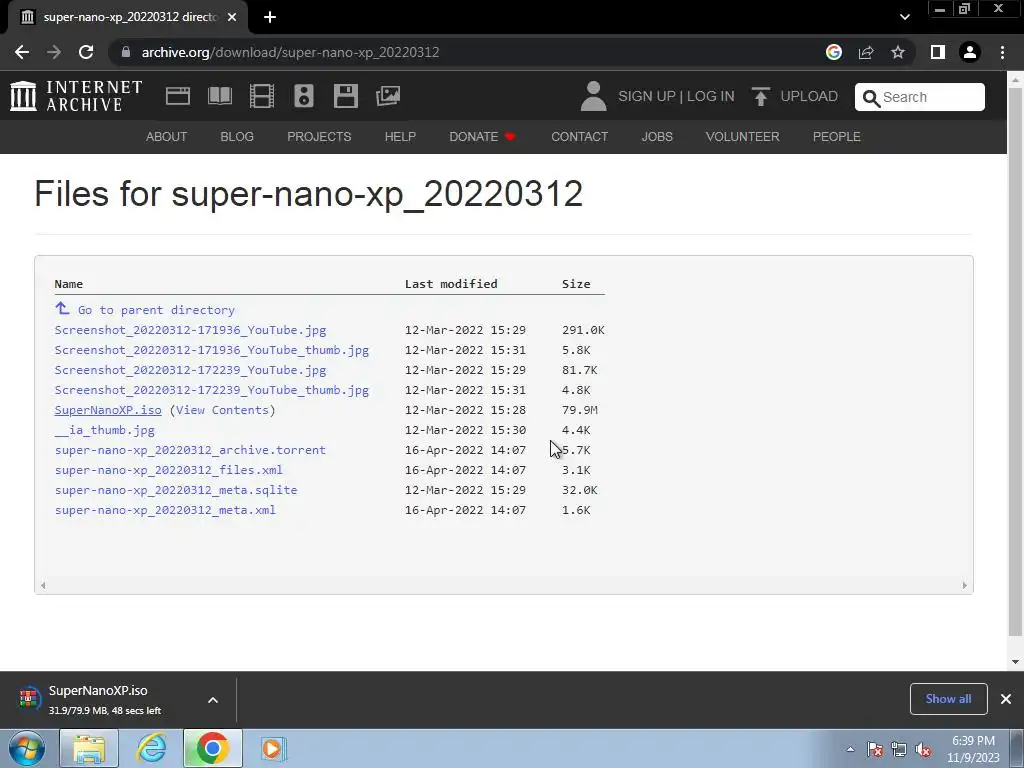Open the DONATE menu item

point(483,136)
